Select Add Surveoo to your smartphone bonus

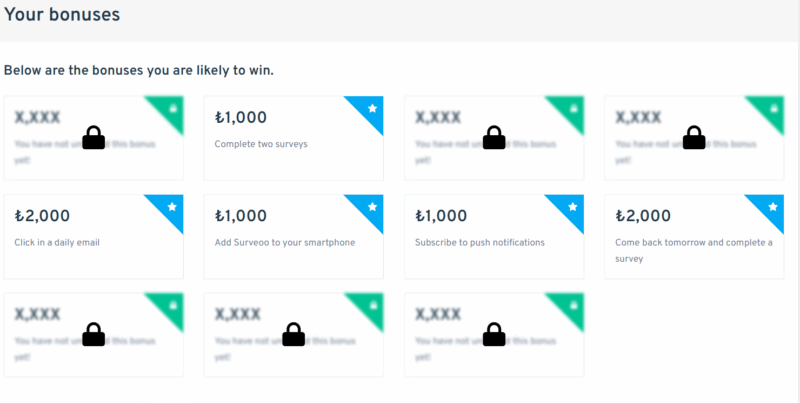[x=293, y=237]
